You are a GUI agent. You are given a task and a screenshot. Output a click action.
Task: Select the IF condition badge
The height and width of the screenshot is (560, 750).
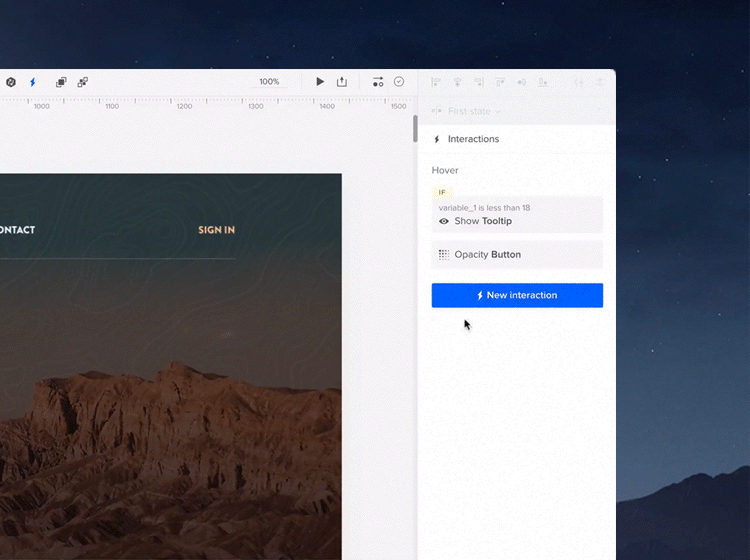[x=442, y=192]
